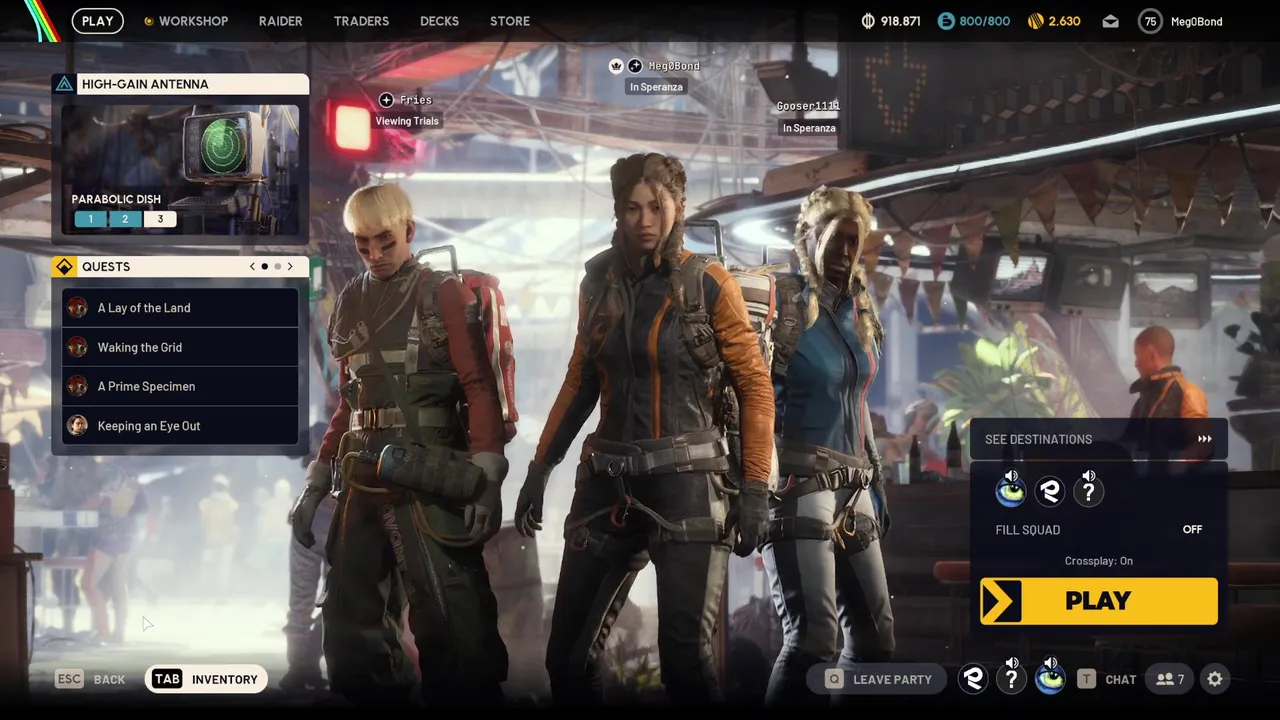Click the level 75 badge
Image resolution: width=1280 pixels, height=720 pixels.
1150,21
